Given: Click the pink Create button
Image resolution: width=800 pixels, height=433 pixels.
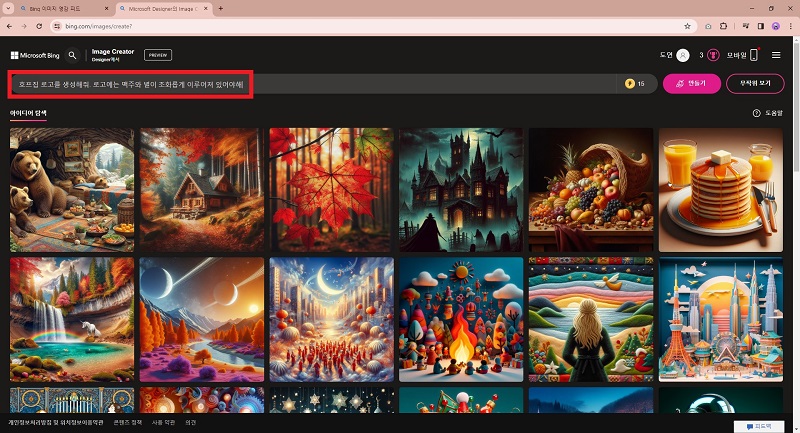Looking at the screenshot, I should (x=691, y=84).
